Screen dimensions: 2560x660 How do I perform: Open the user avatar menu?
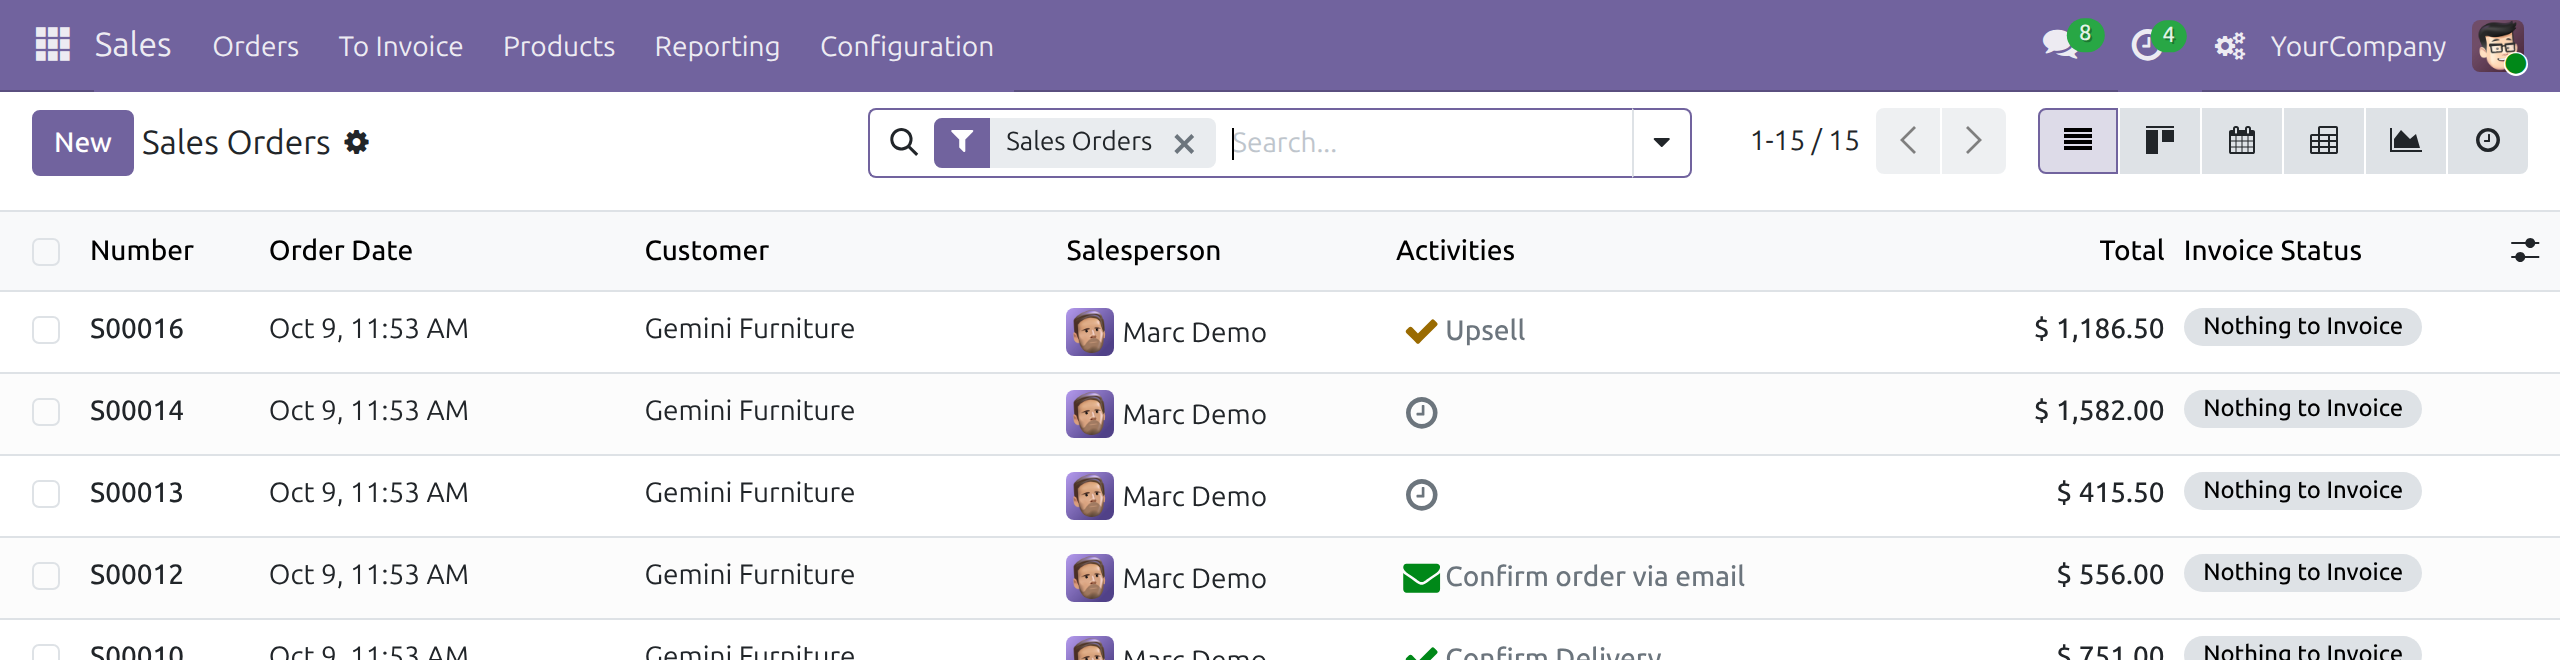[2498, 46]
